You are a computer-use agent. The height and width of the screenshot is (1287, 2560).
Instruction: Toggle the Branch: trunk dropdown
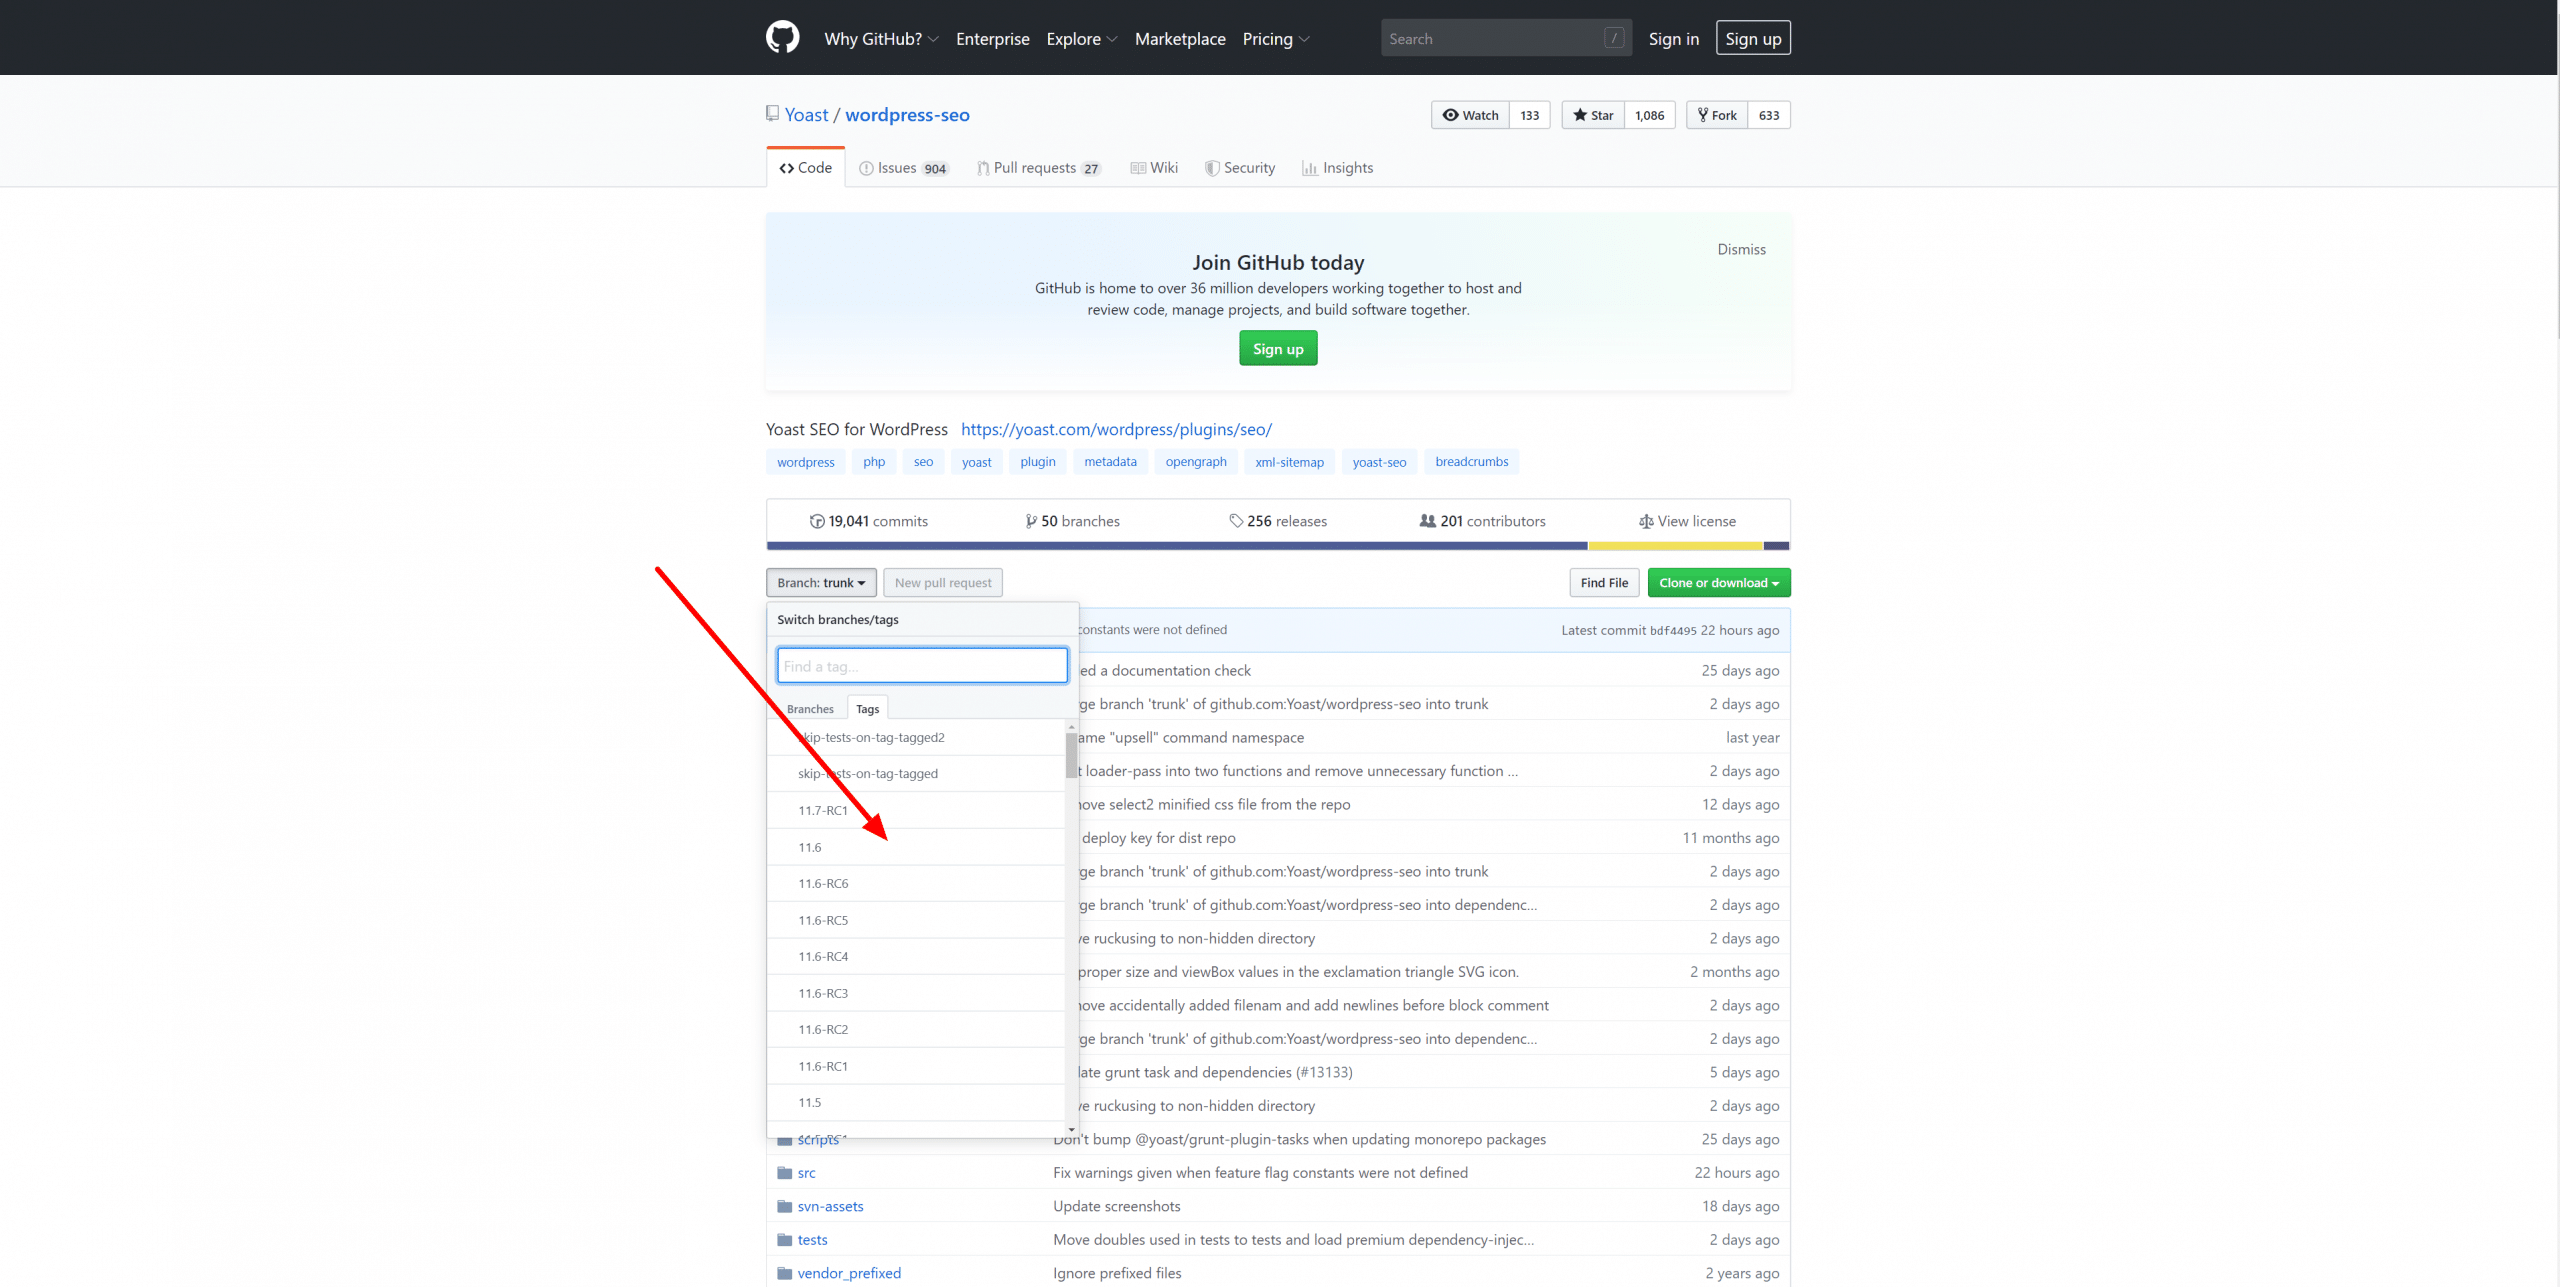point(821,583)
